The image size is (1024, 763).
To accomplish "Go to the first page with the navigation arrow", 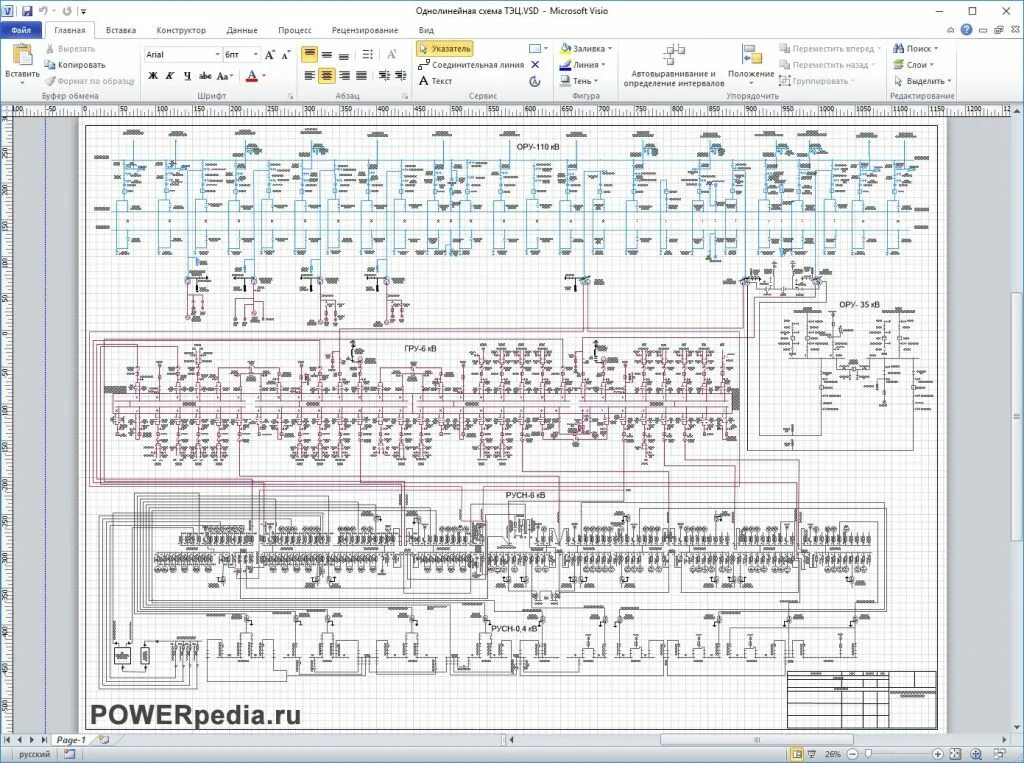I will click(x=8, y=739).
